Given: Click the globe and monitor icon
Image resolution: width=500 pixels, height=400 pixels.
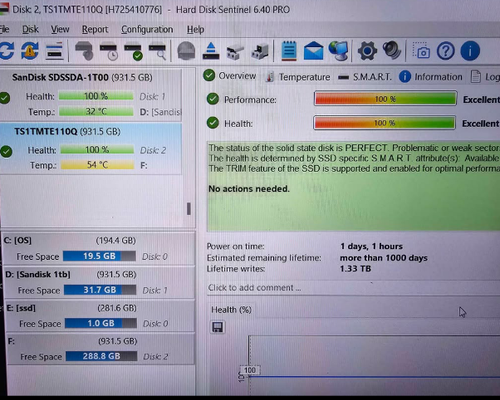Looking at the screenshot, I should [338, 51].
